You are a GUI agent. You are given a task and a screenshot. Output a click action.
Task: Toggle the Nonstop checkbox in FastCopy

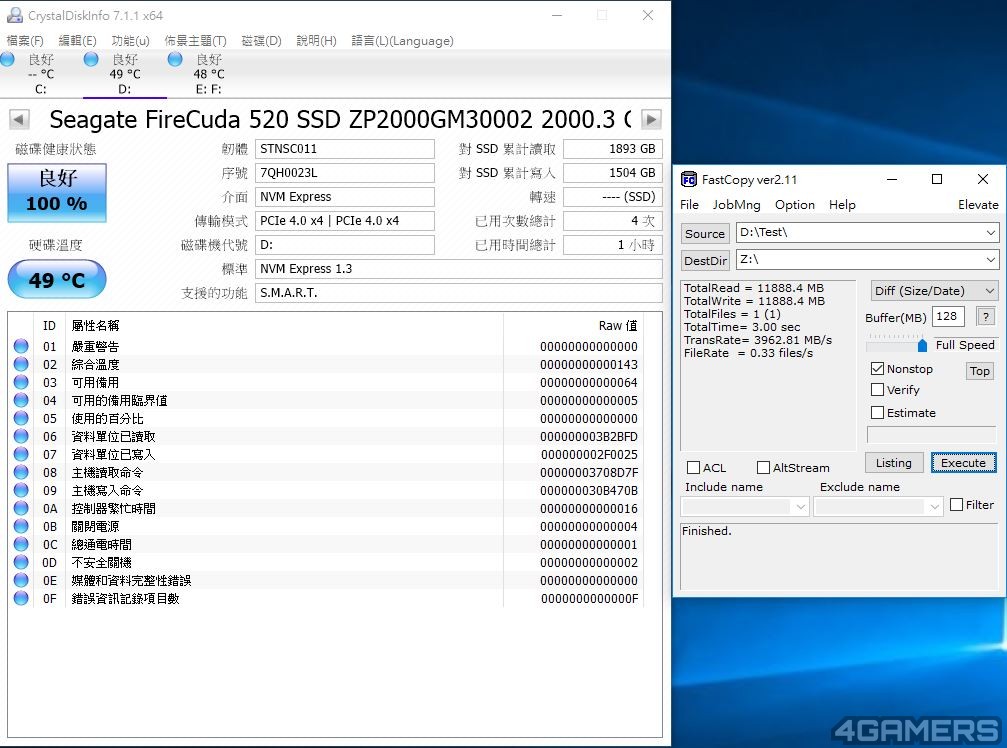877,369
